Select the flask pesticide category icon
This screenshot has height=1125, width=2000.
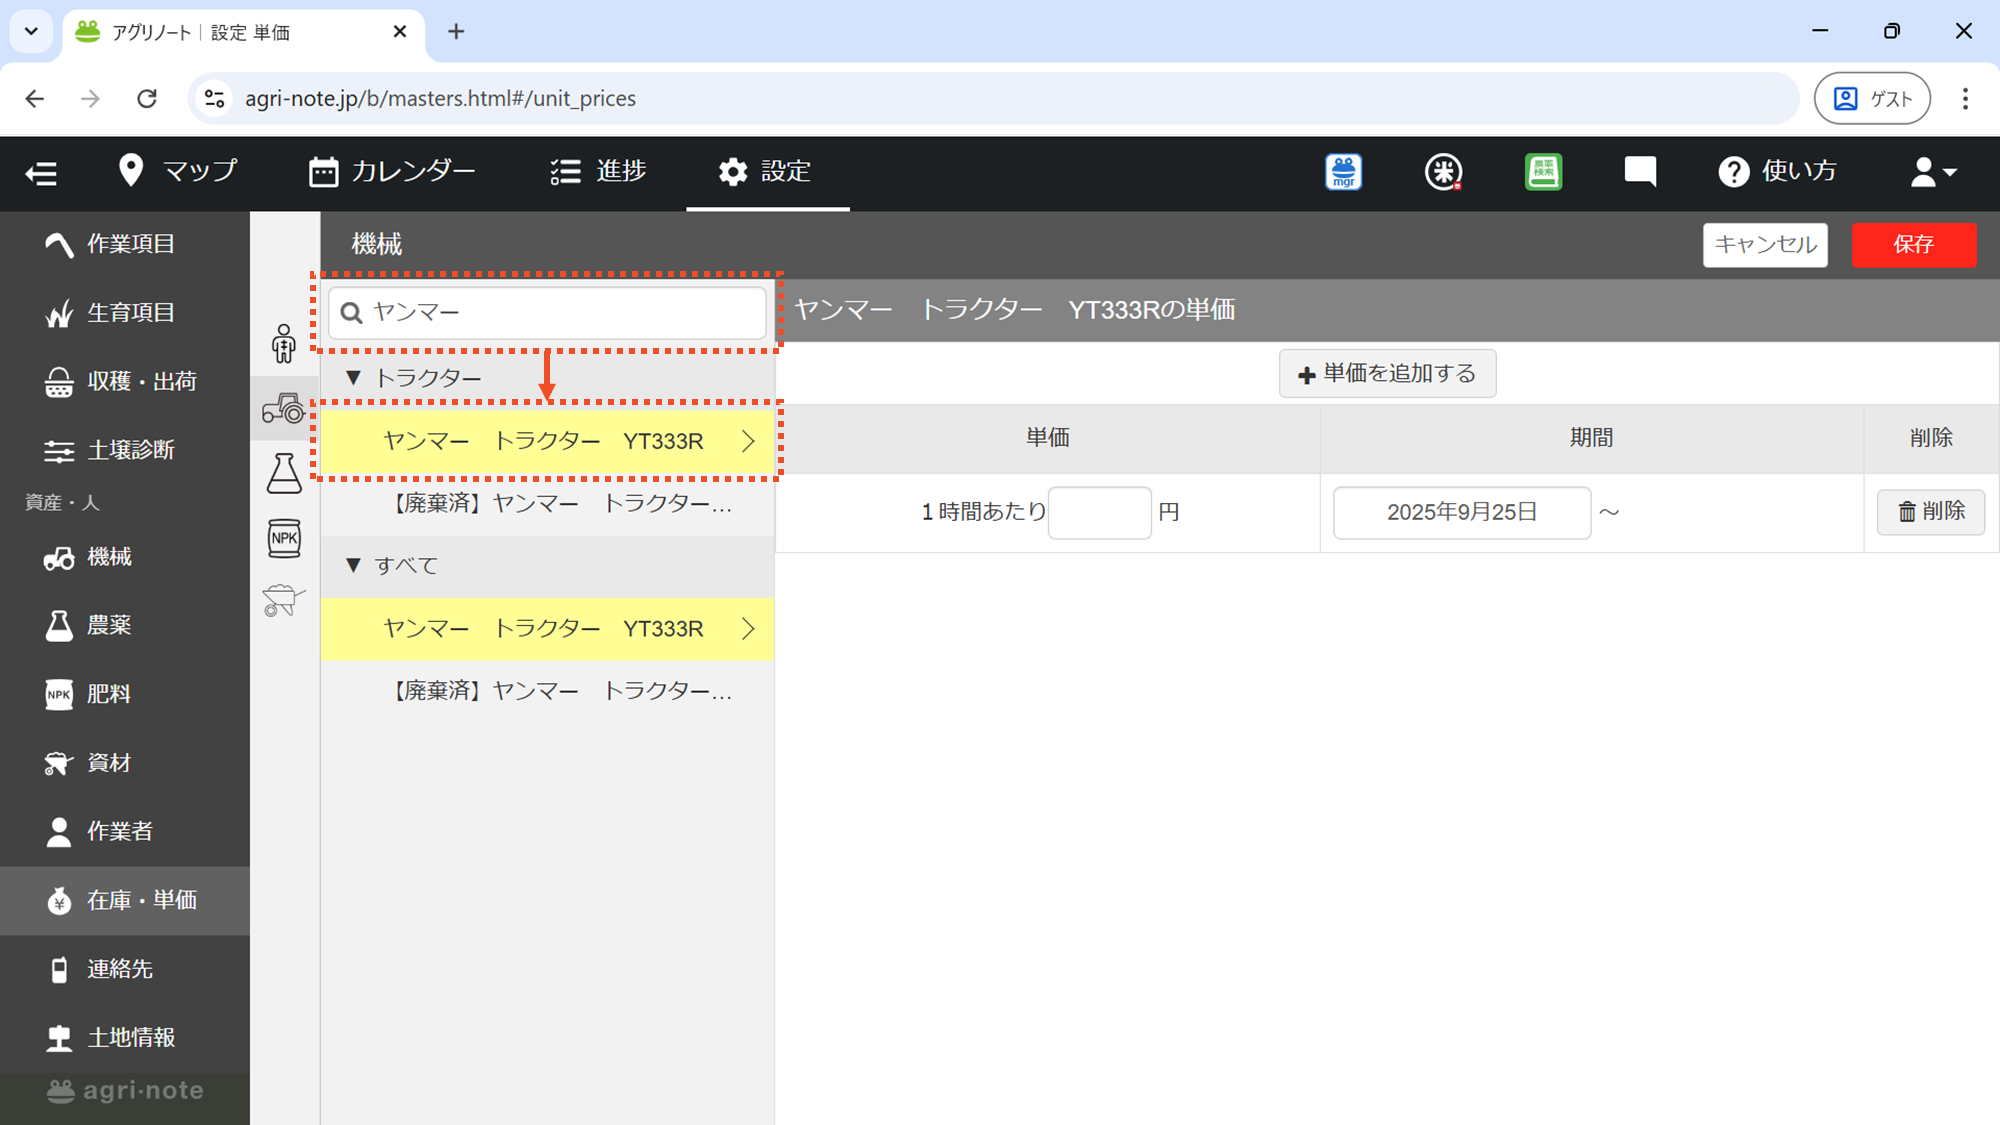(284, 473)
